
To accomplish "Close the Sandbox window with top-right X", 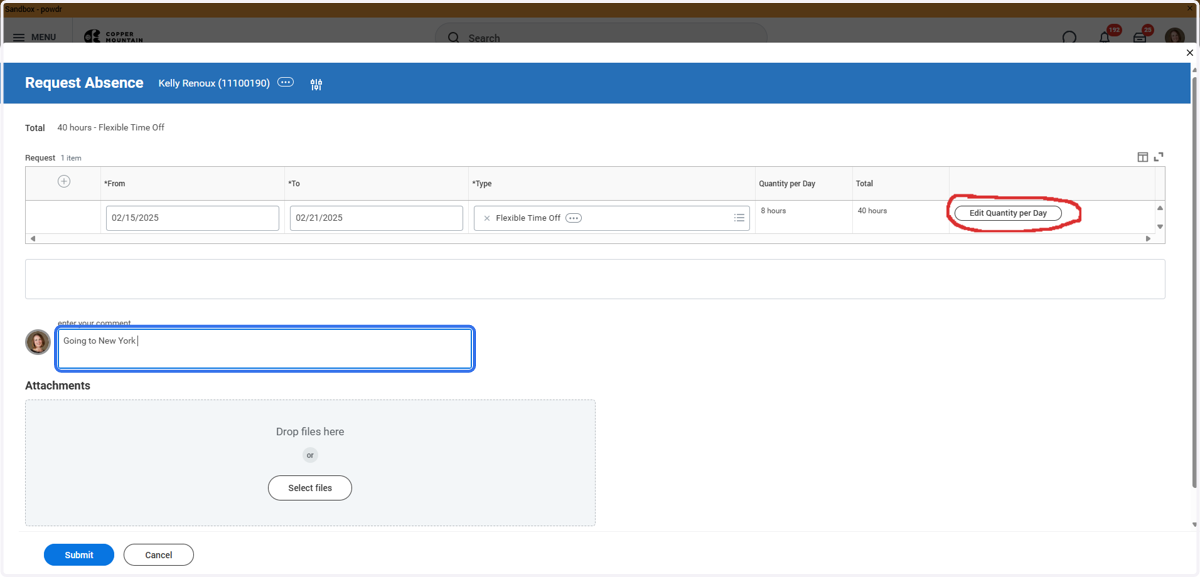I will (x=1190, y=8).
